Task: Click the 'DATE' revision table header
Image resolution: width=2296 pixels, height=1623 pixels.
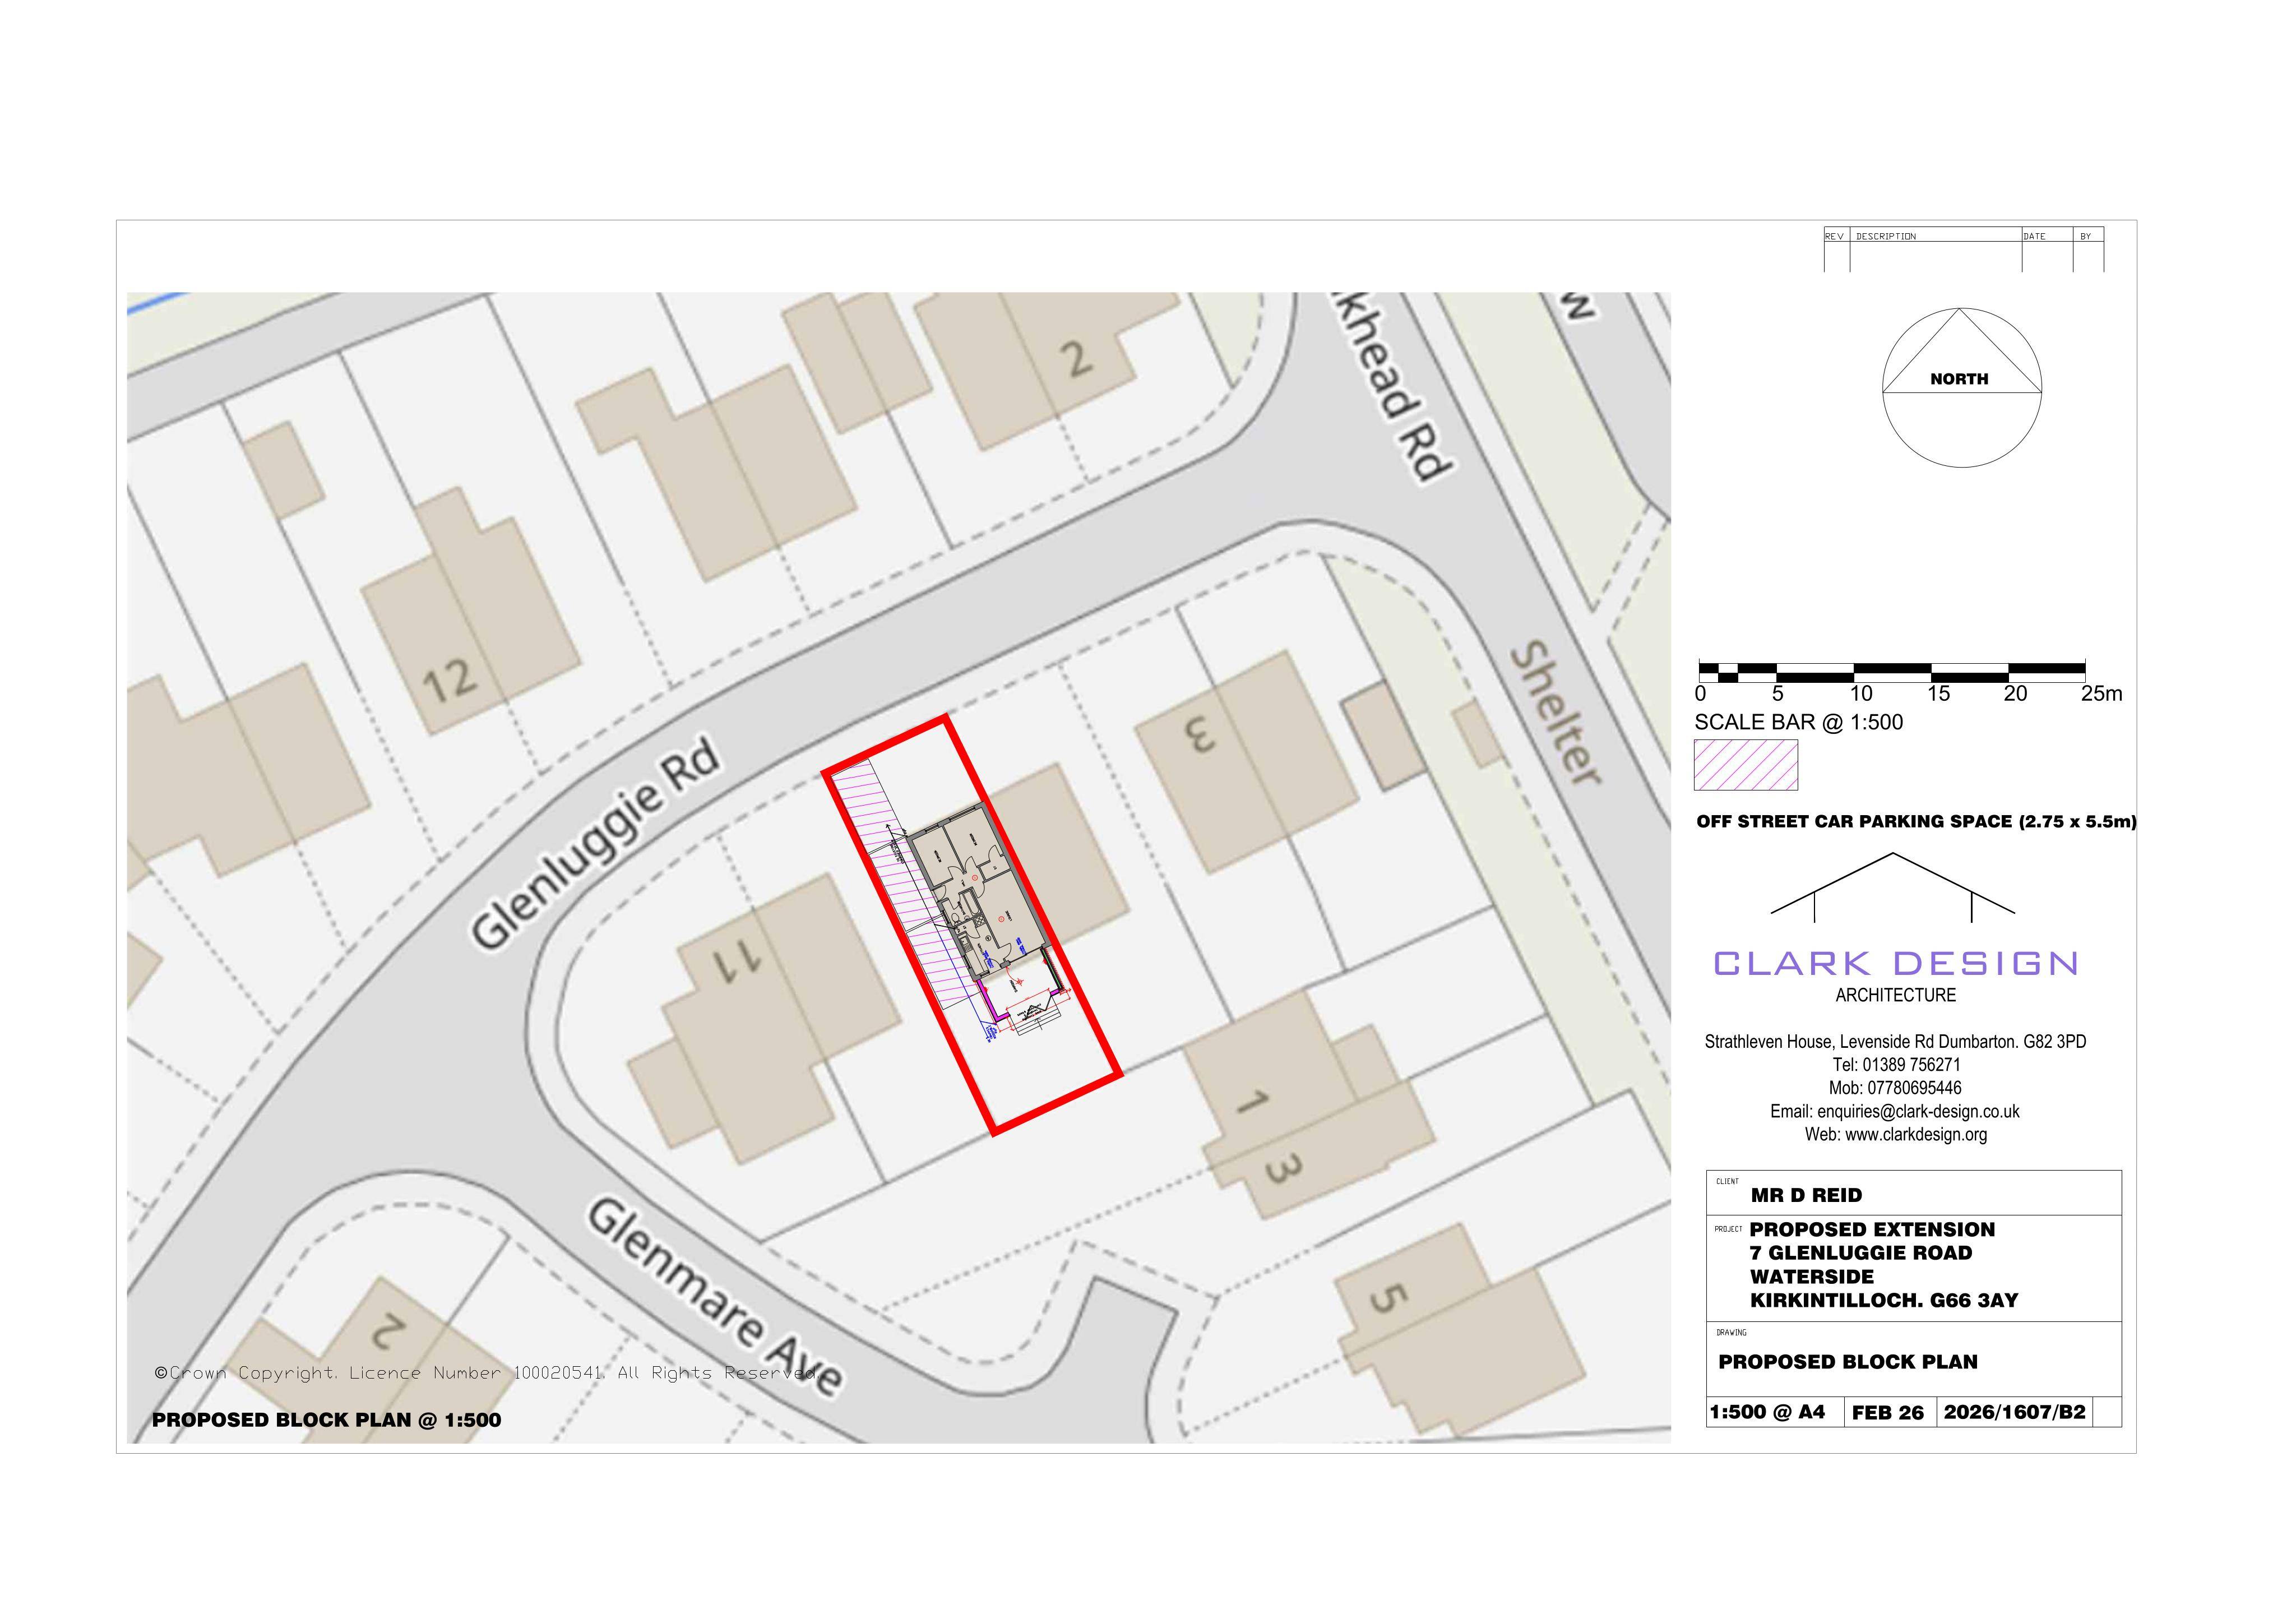Action: (2034, 237)
